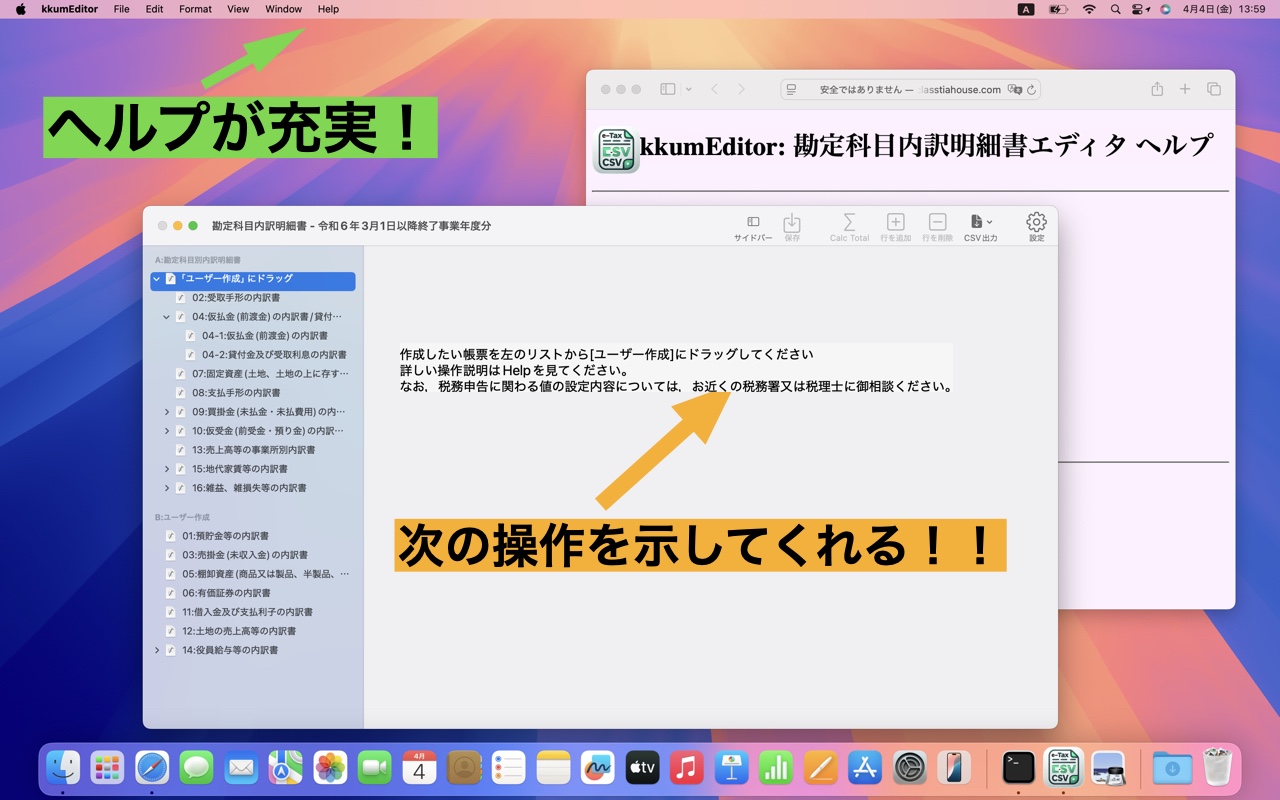Open the Help menu

(328, 9)
